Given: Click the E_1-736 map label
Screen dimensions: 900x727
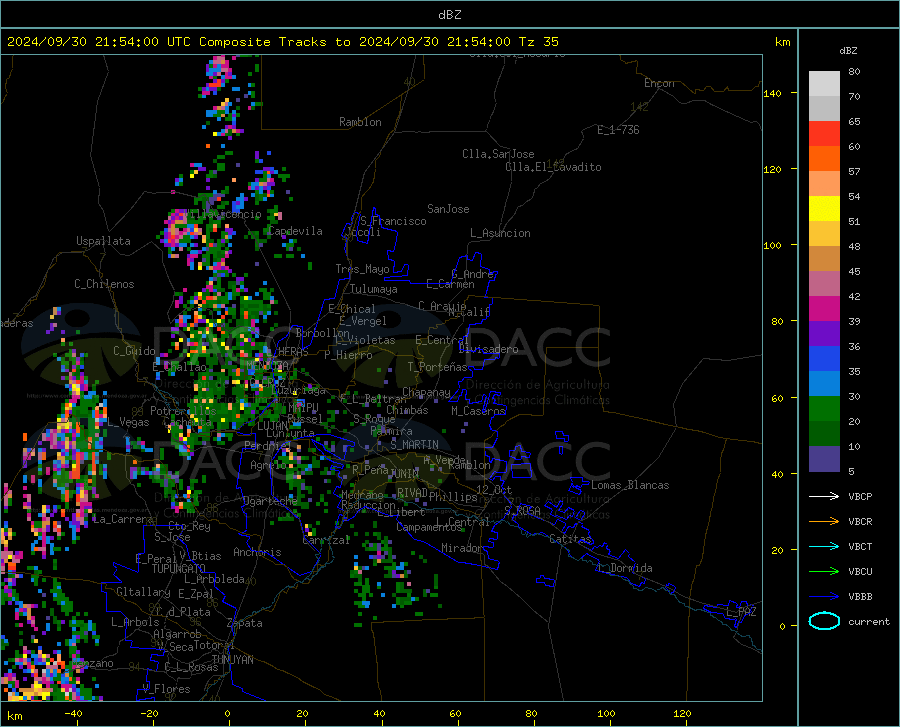Looking at the screenshot, I should pos(618,130).
